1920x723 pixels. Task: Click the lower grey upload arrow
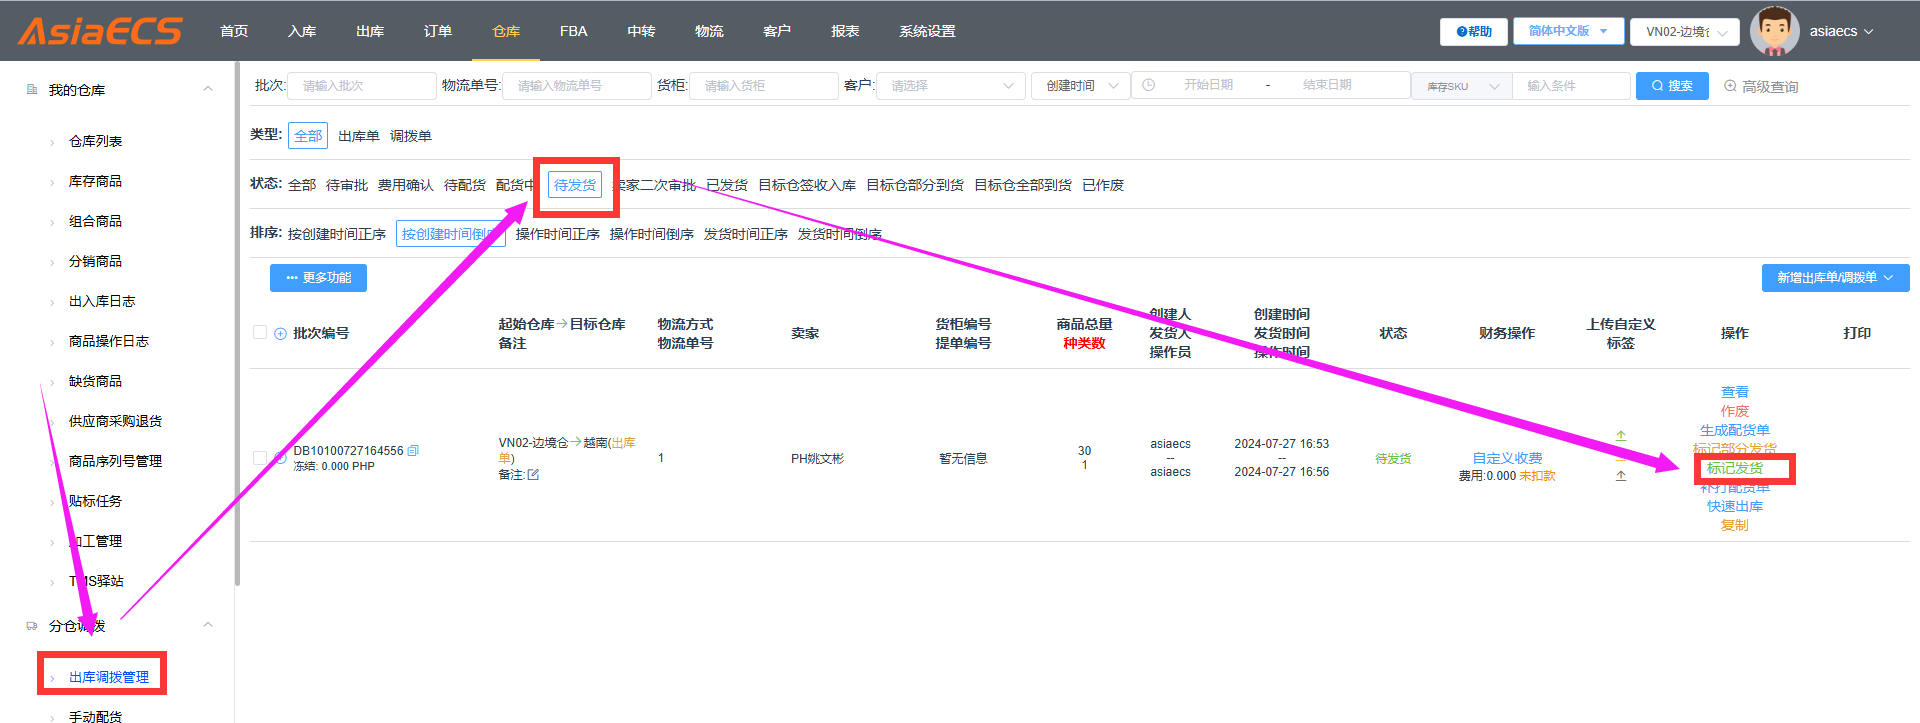pyautogui.click(x=1621, y=476)
